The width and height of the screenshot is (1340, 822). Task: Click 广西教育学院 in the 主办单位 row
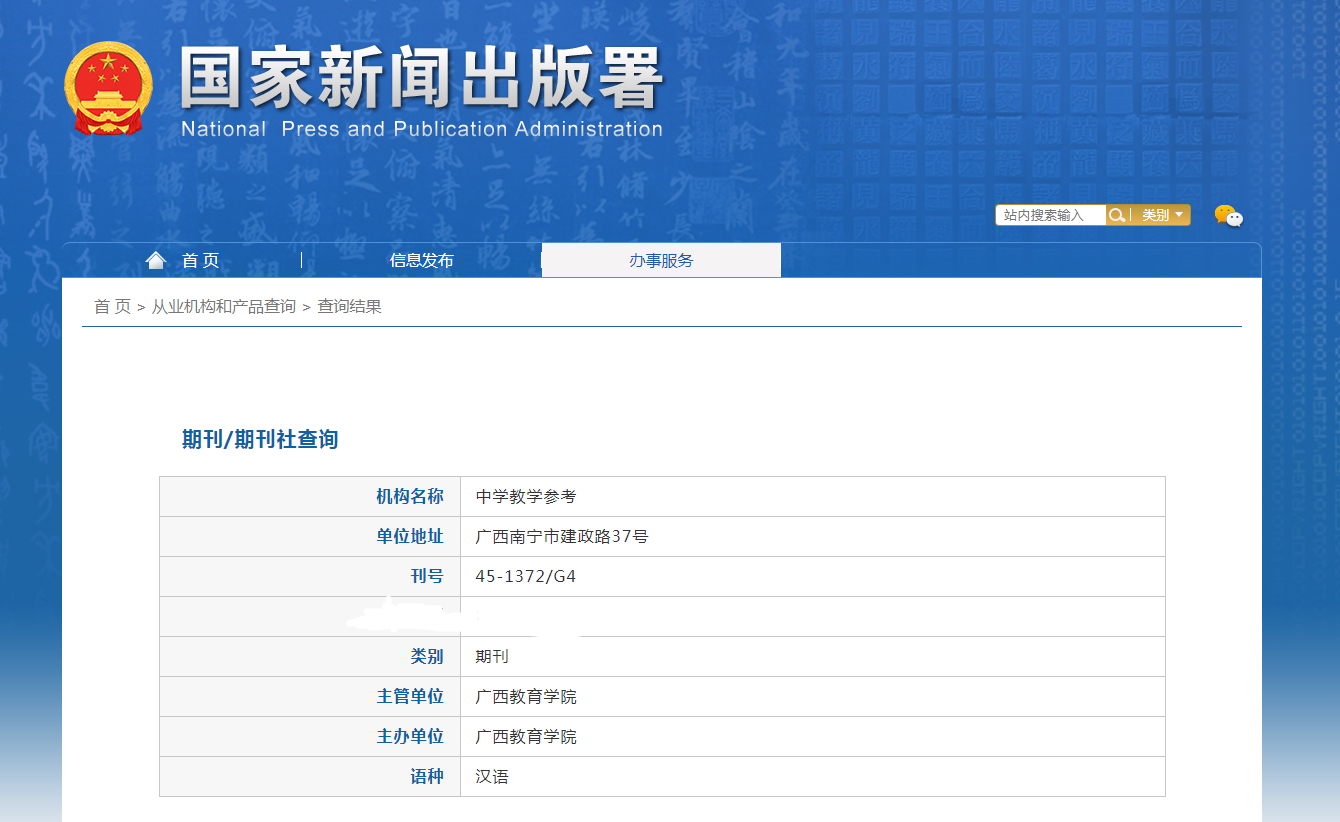click(x=526, y=737)
